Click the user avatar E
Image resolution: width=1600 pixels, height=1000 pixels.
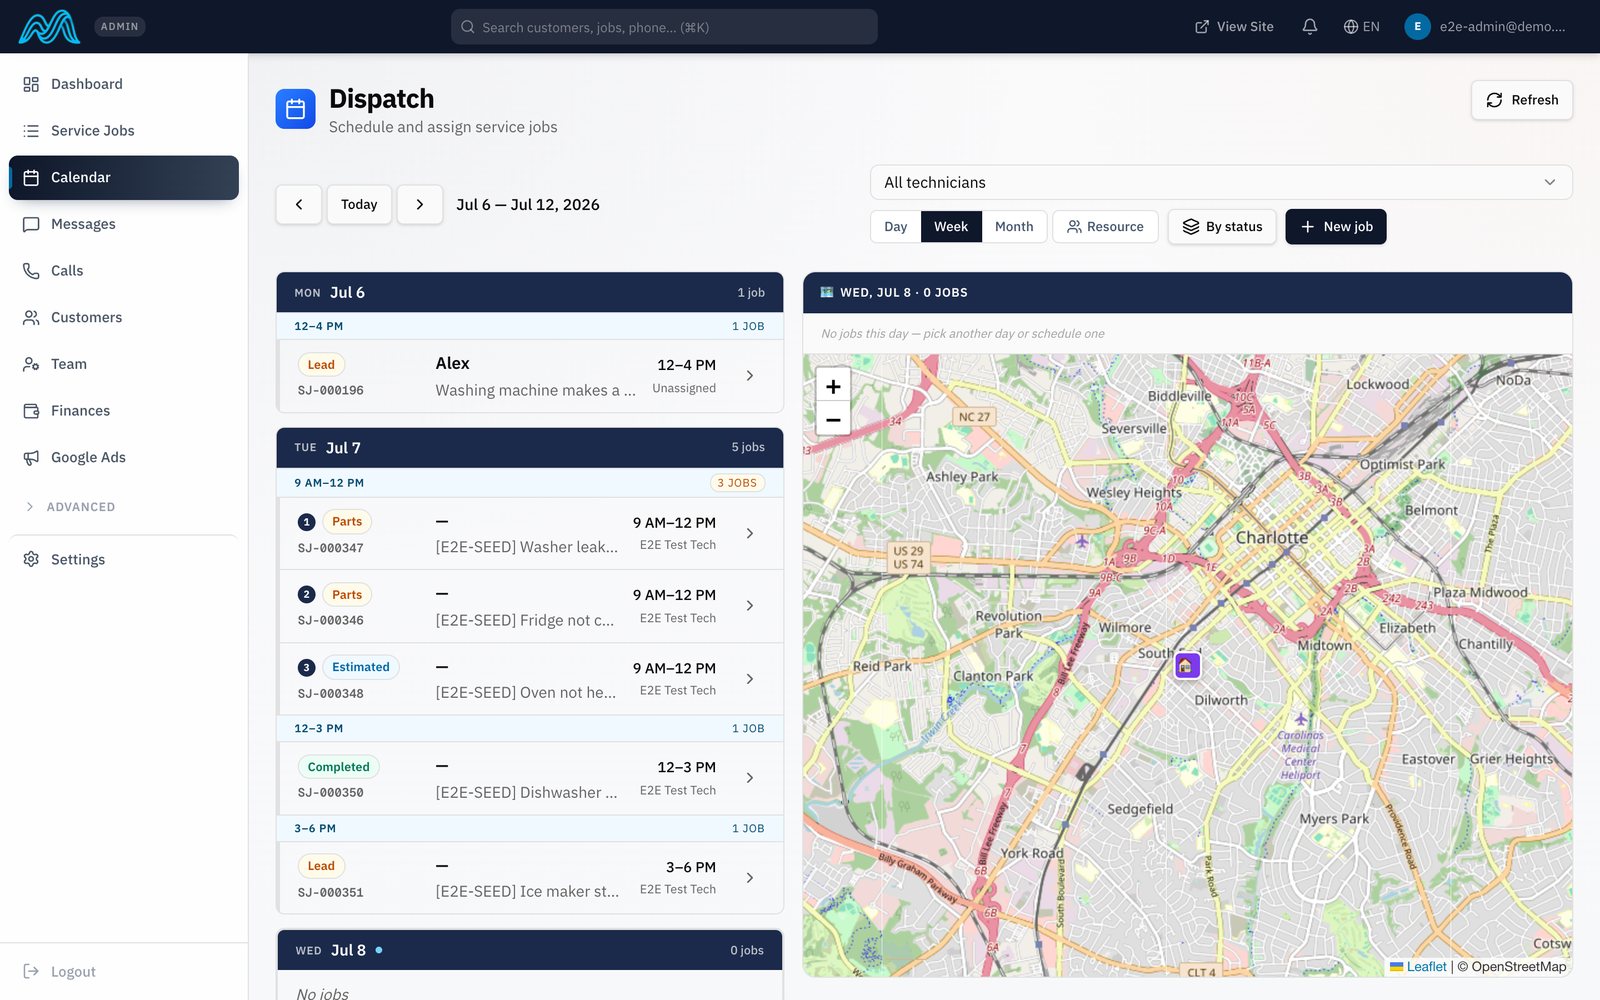click(x=1417, y=27)
